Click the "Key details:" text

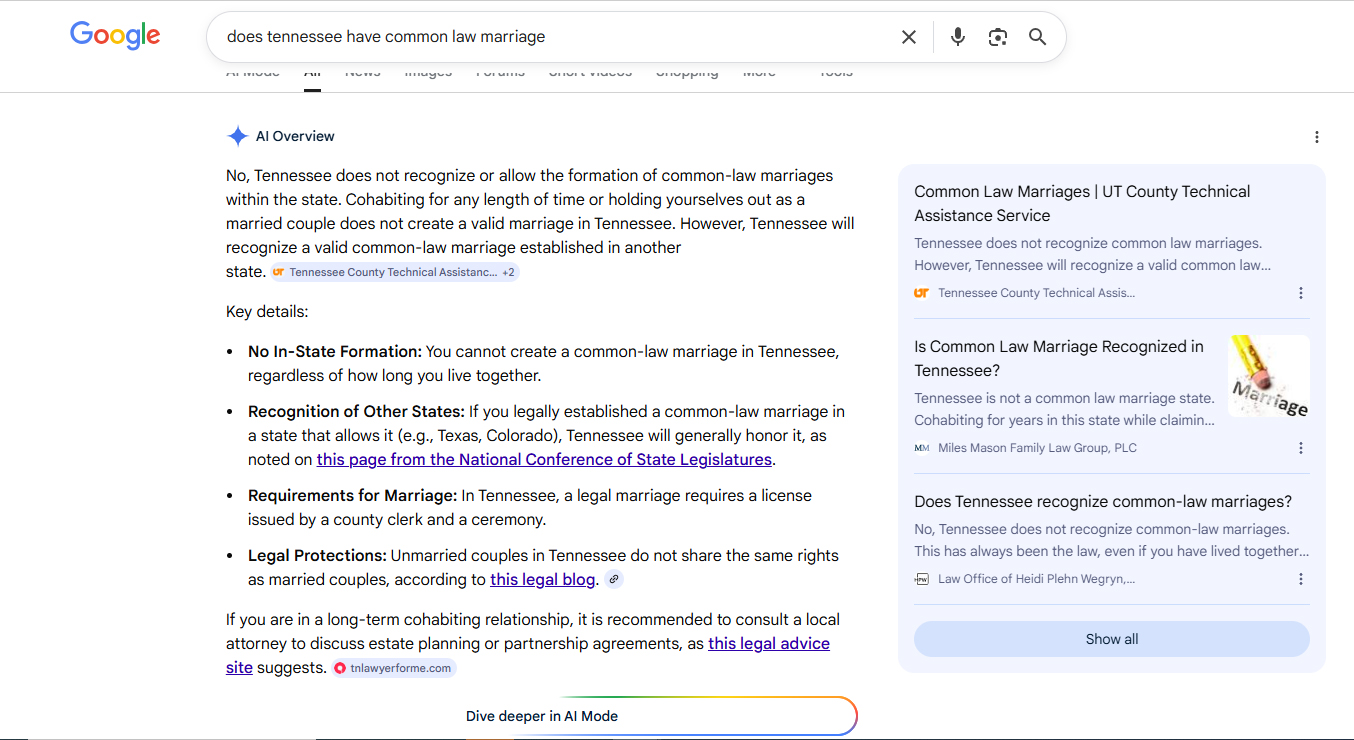[x=267, y=312]
